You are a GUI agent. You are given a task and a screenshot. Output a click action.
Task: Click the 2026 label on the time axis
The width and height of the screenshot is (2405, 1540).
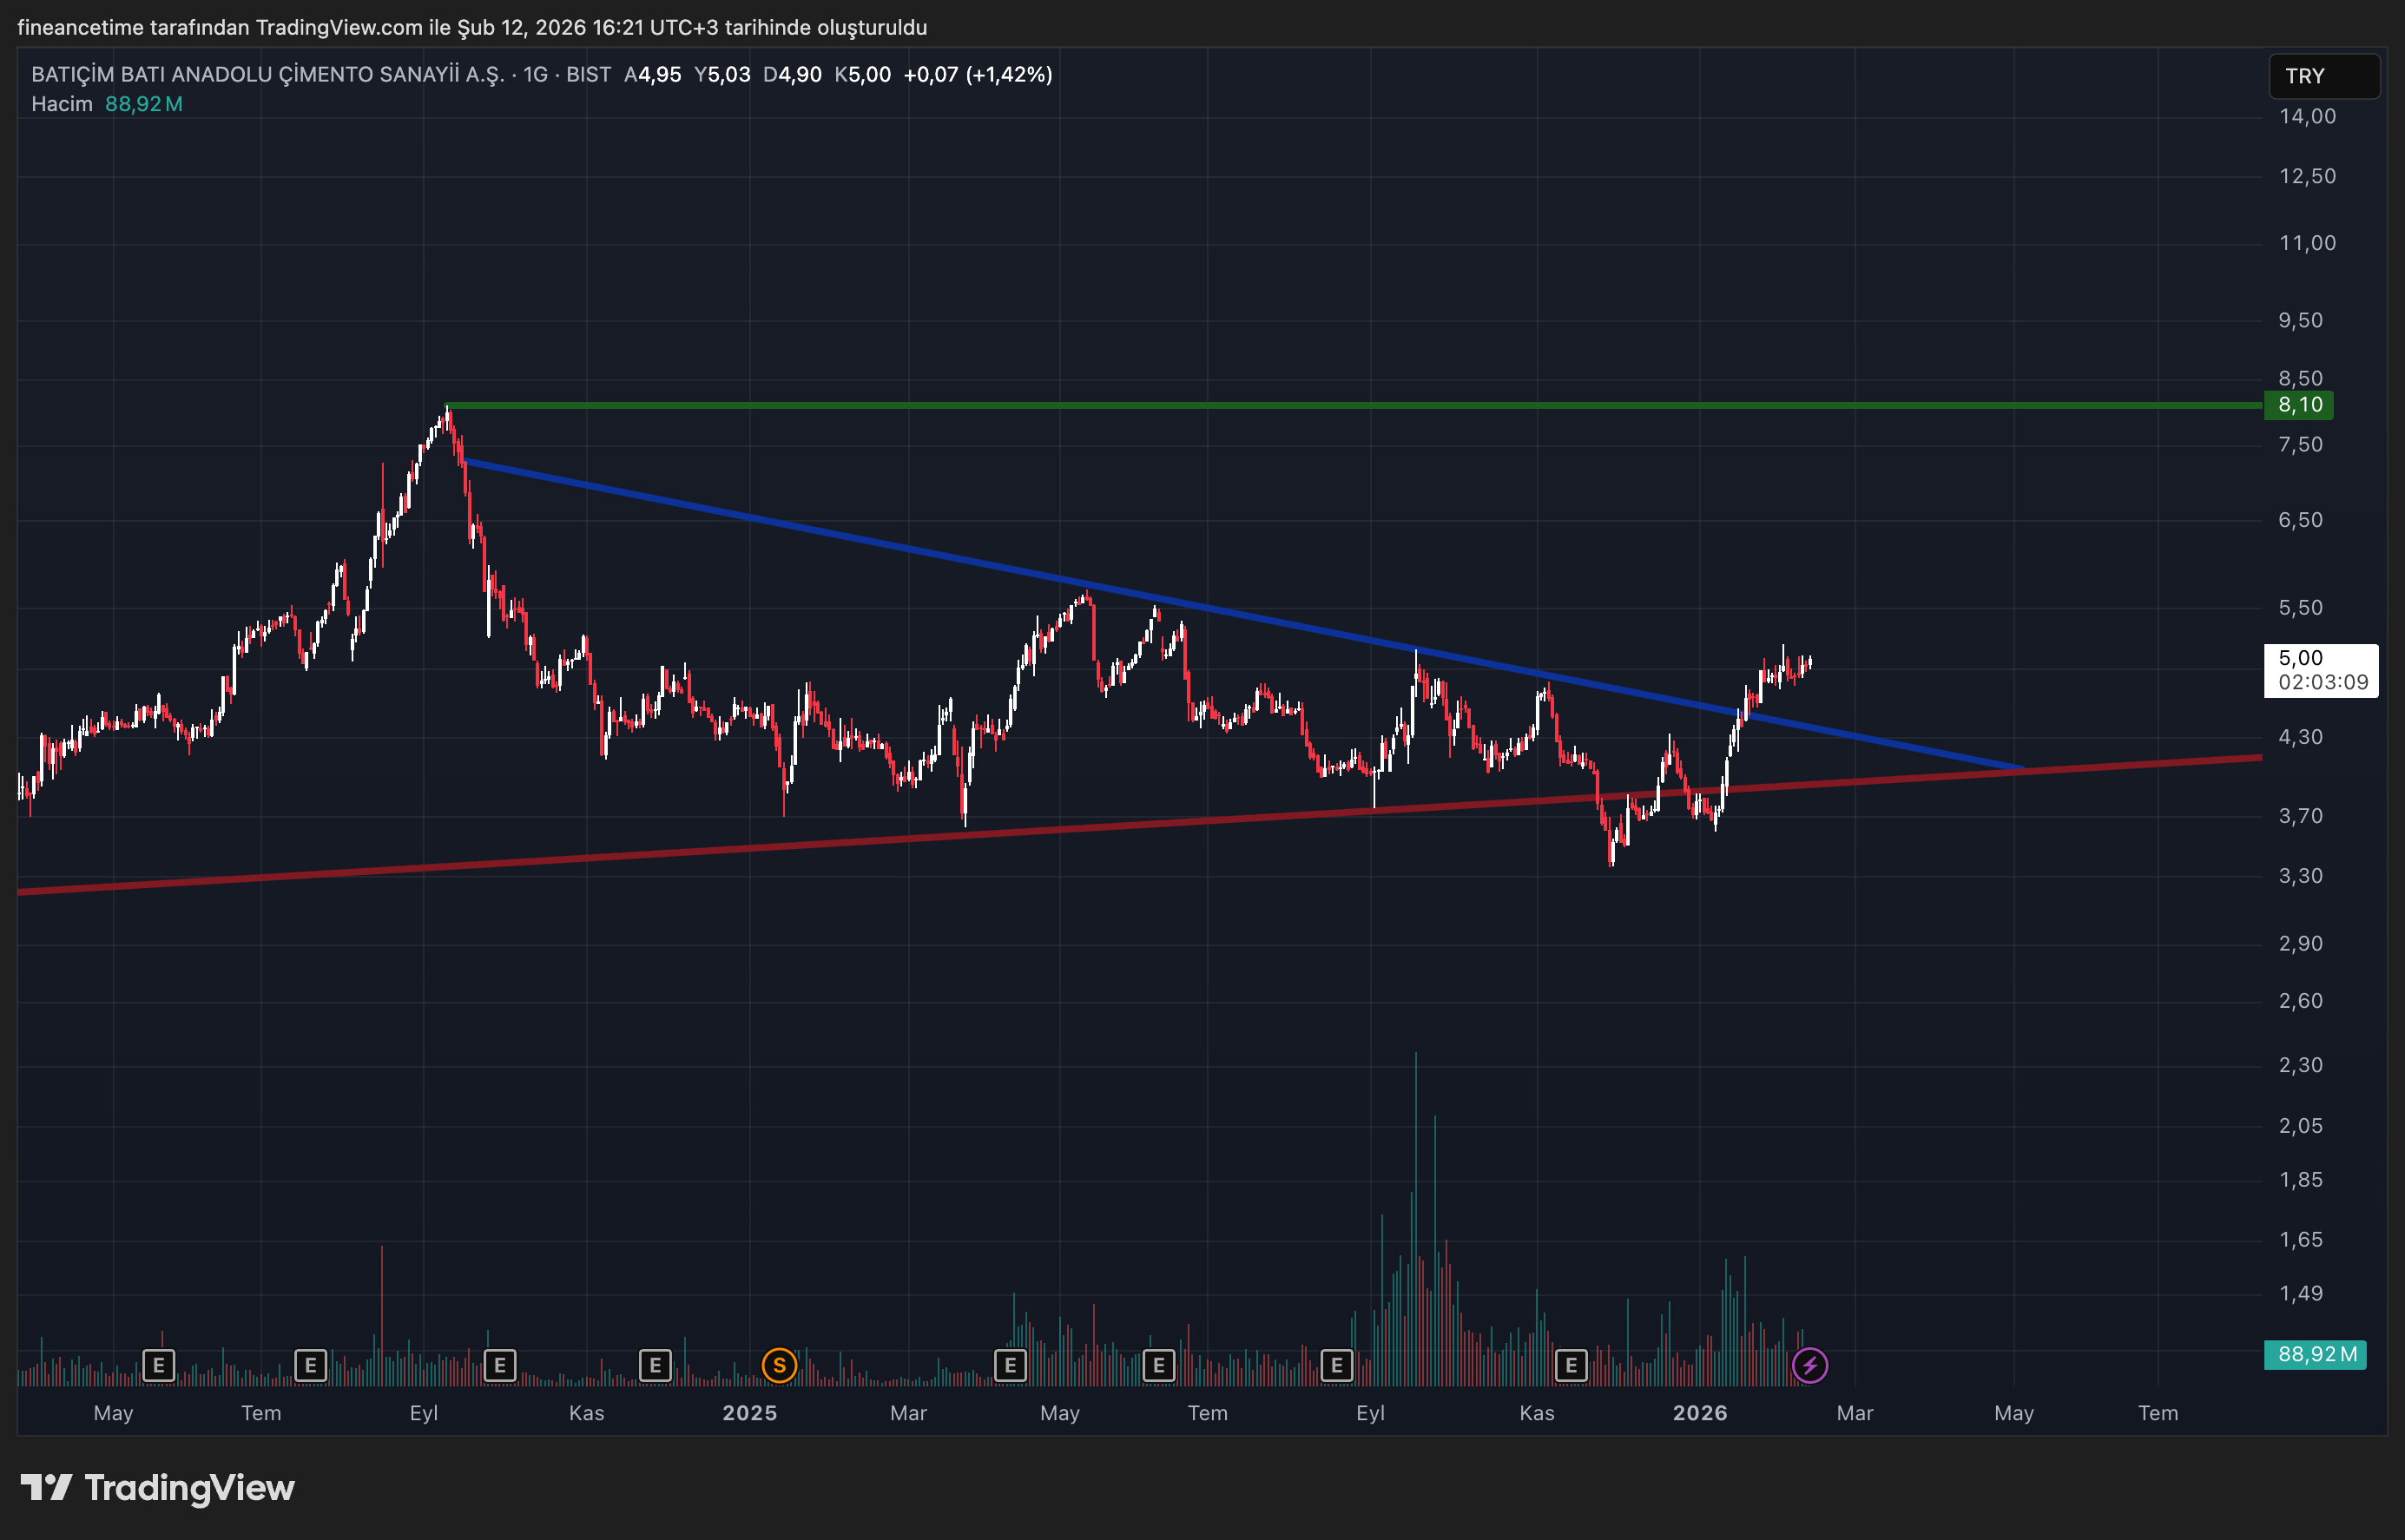(1699, 1413)
